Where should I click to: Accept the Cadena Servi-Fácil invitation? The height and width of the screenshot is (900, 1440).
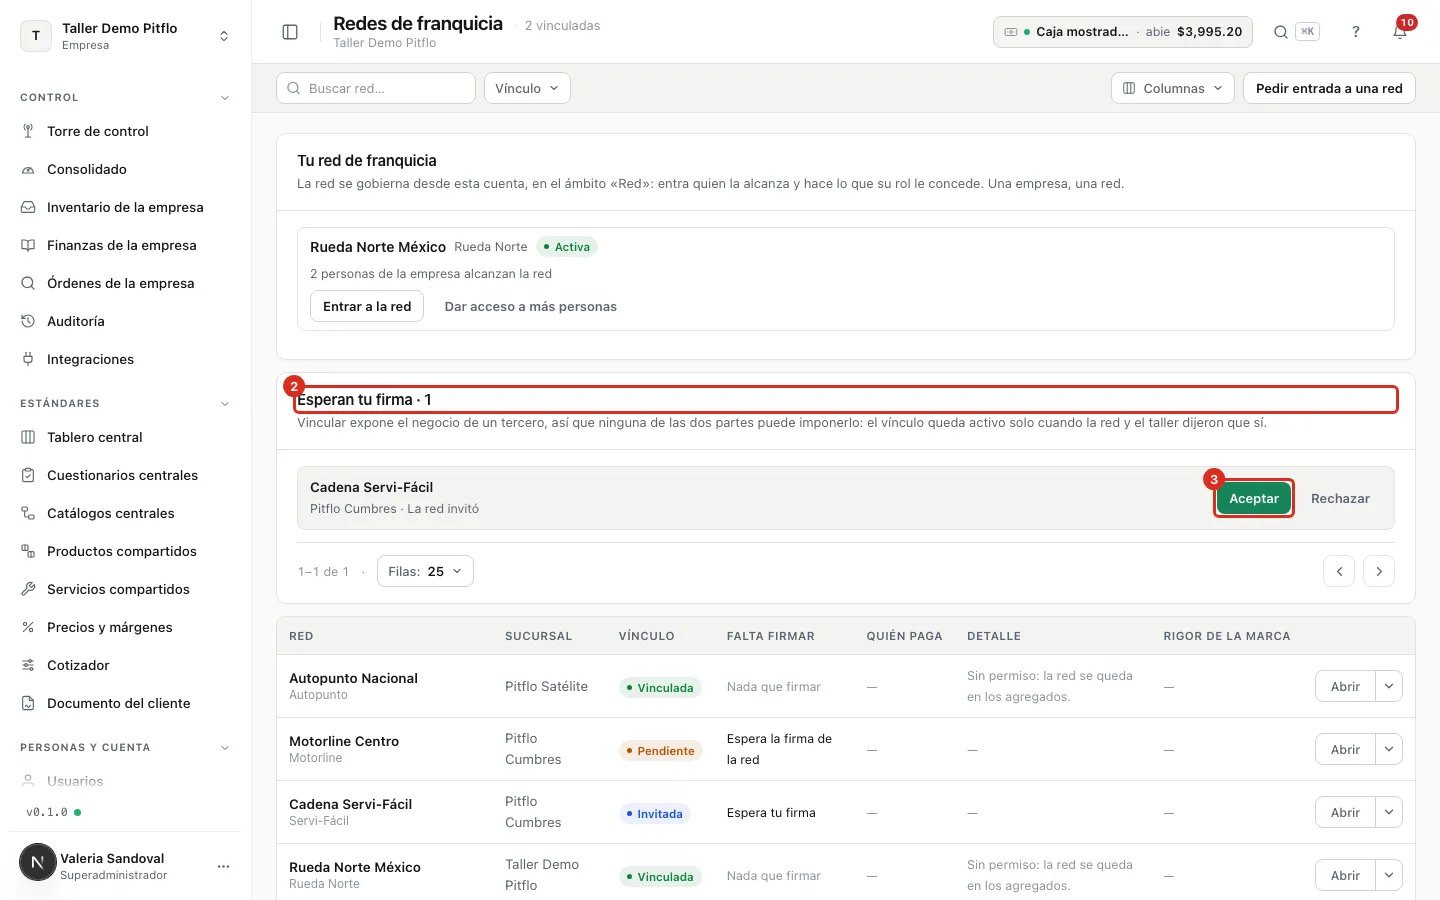(1254, 498)
